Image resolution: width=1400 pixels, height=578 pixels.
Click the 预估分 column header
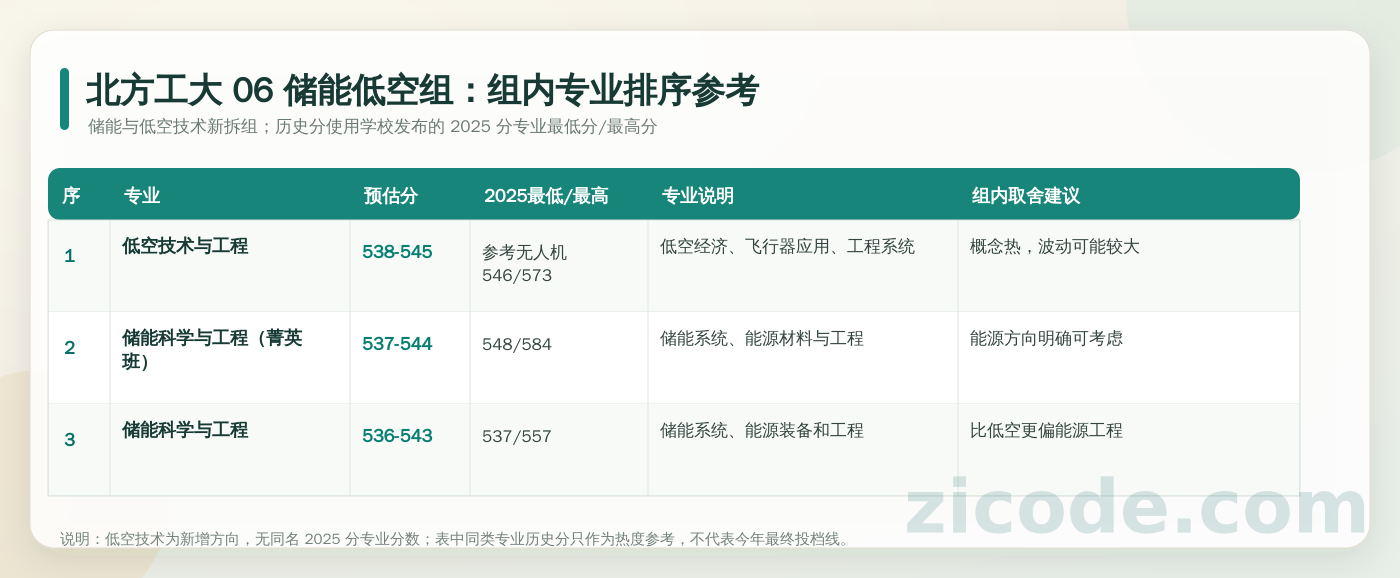[390, 196]
